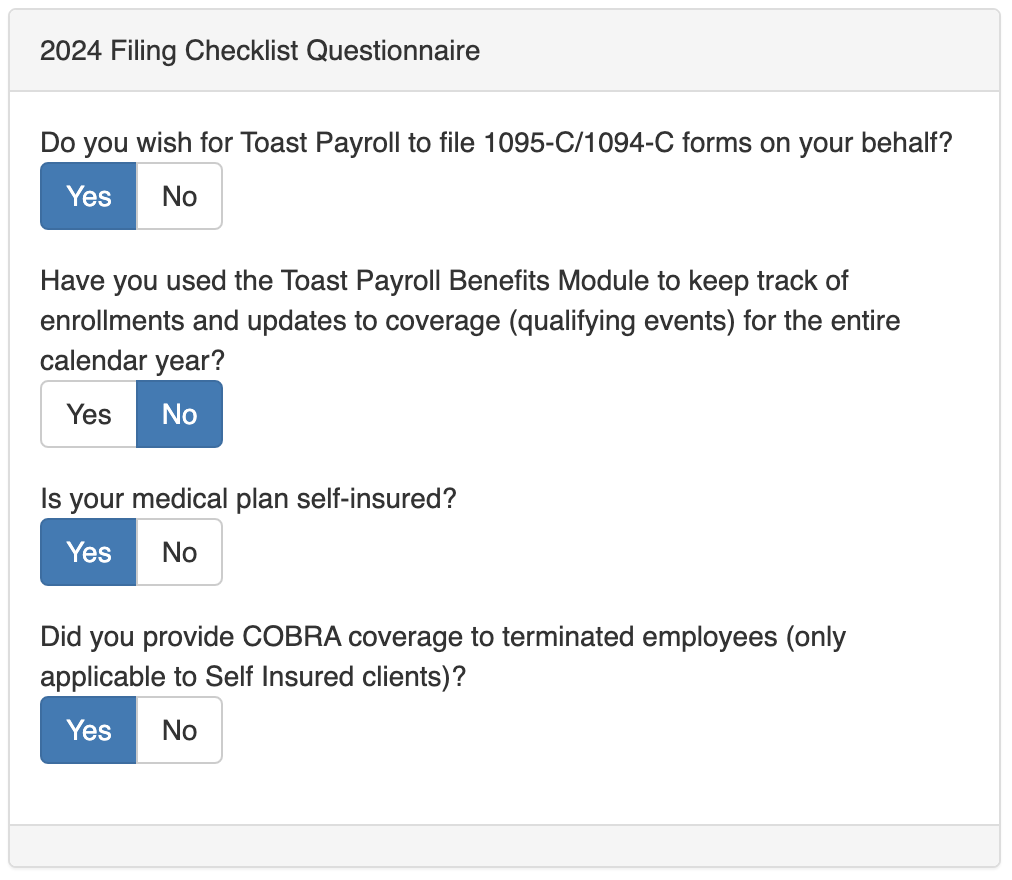The image size is (1012, 880).
Task: Click the gray panel footer bar
Action: [504, 845]
